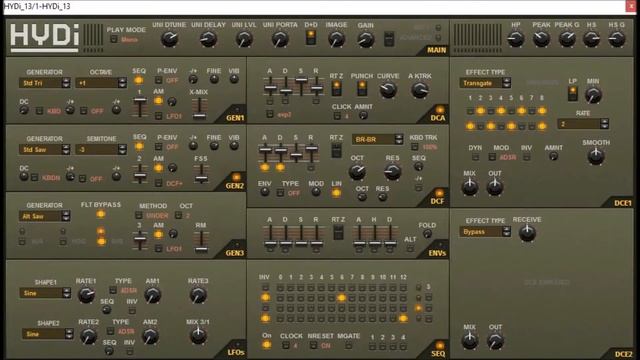Click the GAIN knob in MAIN
This screenshot has width=640, height=360.
[365, 39]
